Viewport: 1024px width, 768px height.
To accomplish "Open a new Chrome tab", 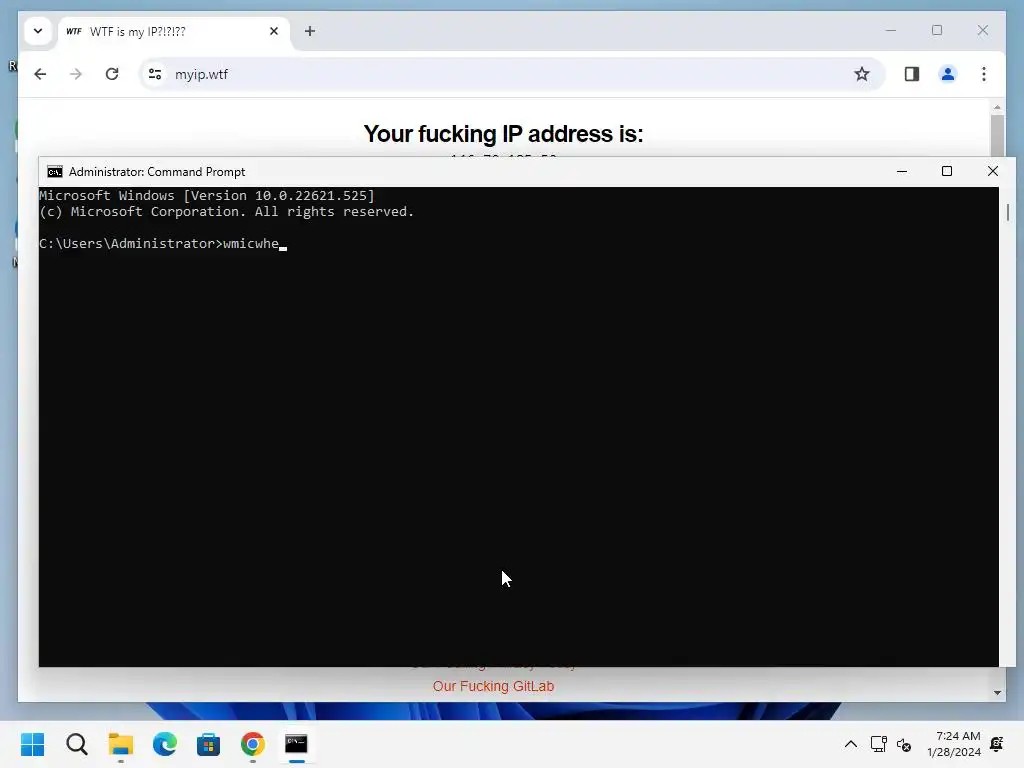I will pos(310,31).
